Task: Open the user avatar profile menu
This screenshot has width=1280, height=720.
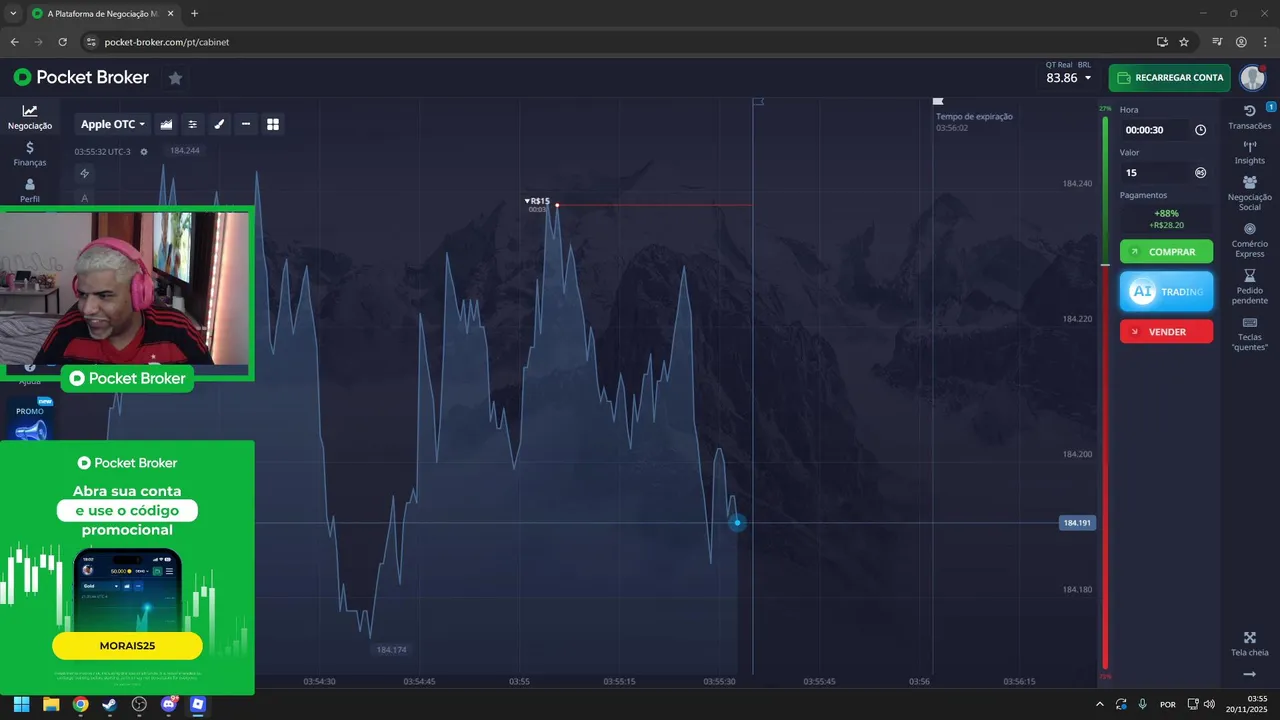Action: click(x=1253, y=77)
